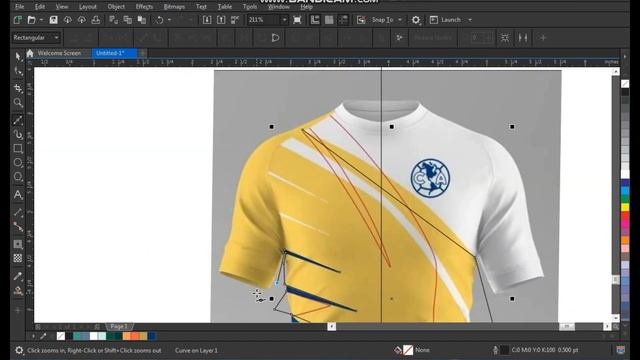640x360 pixels.
Task: Toggle the Snap off icon
Action: [x=361, y=20]
